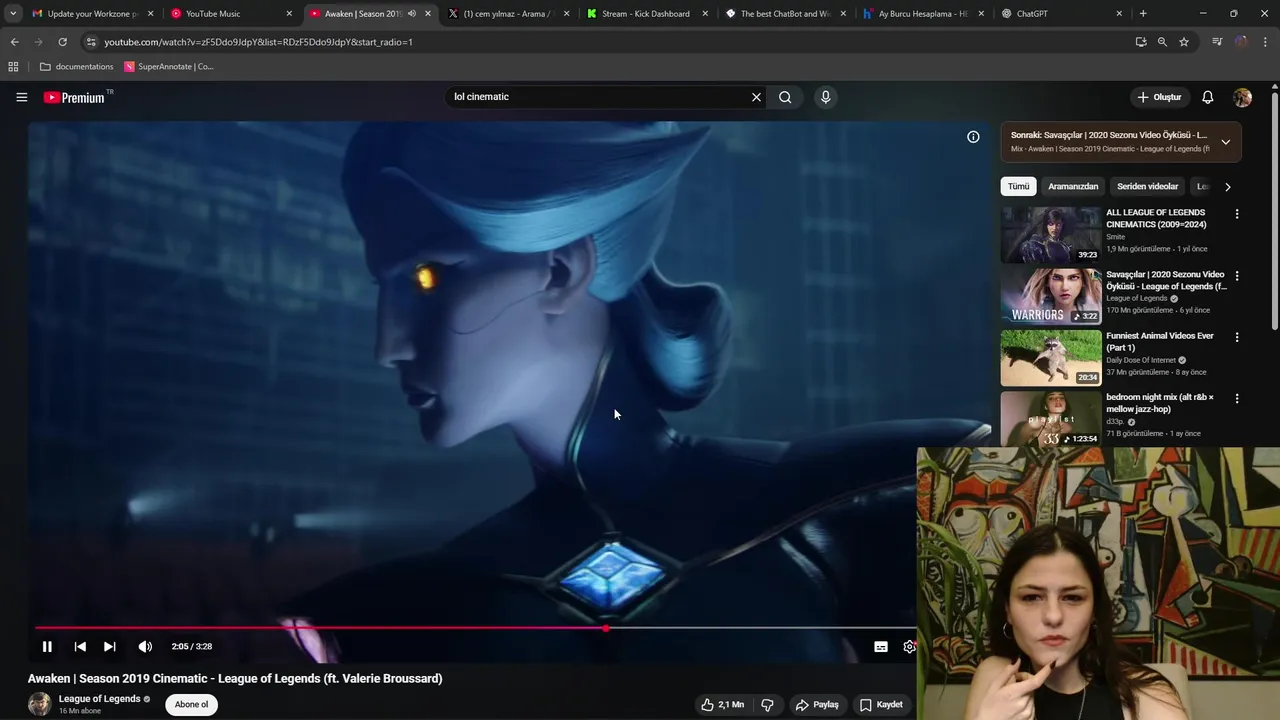
Task: Show the video info card icon
Action: click(973, 137)
